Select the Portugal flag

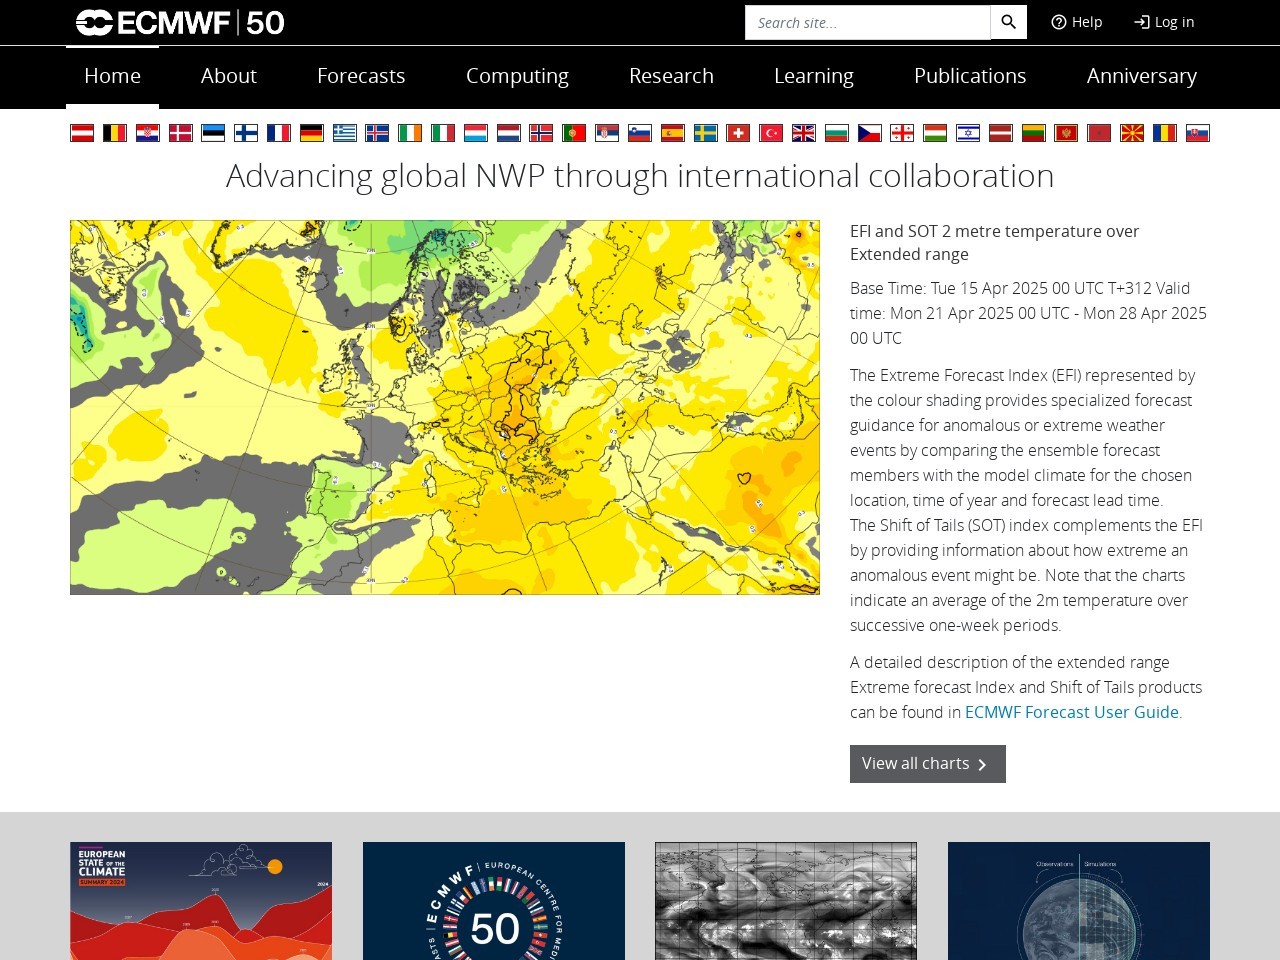(574, 133)
